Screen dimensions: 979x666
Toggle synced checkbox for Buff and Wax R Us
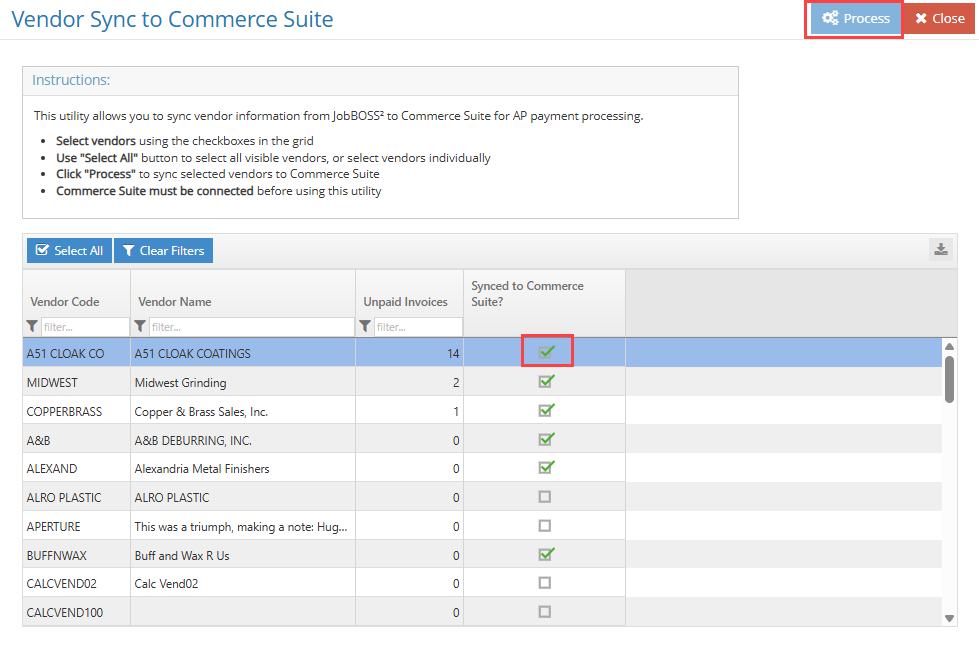(546, 554)
